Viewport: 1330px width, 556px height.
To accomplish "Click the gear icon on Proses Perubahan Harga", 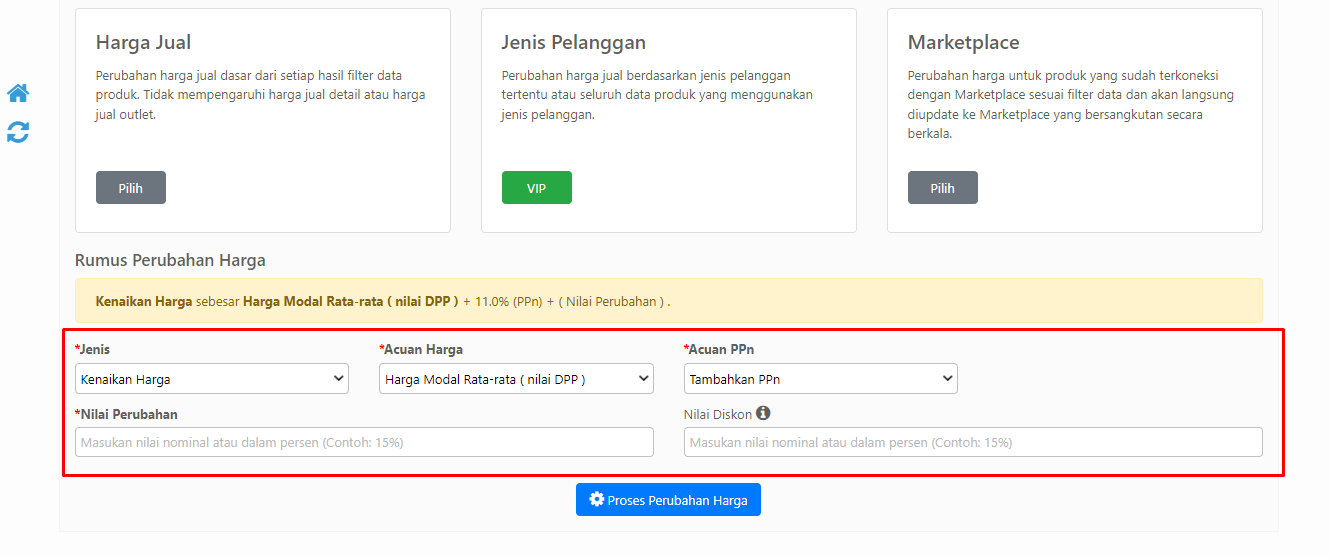I will [x=597, y=500].
